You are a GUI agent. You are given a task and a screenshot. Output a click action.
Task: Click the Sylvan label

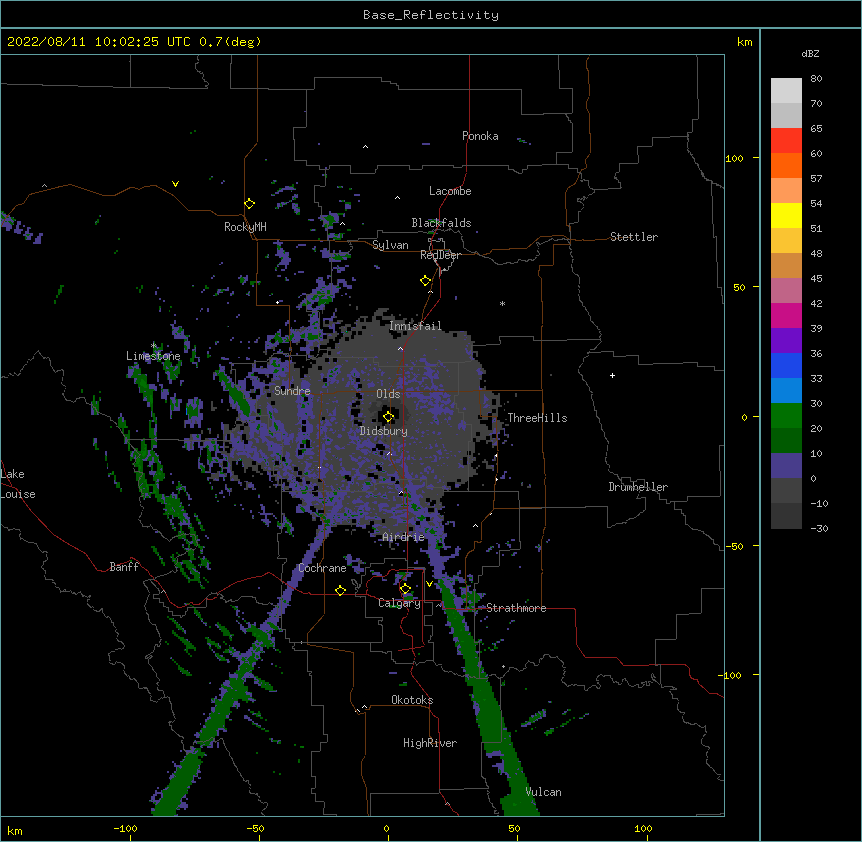[x=390, y=245]
